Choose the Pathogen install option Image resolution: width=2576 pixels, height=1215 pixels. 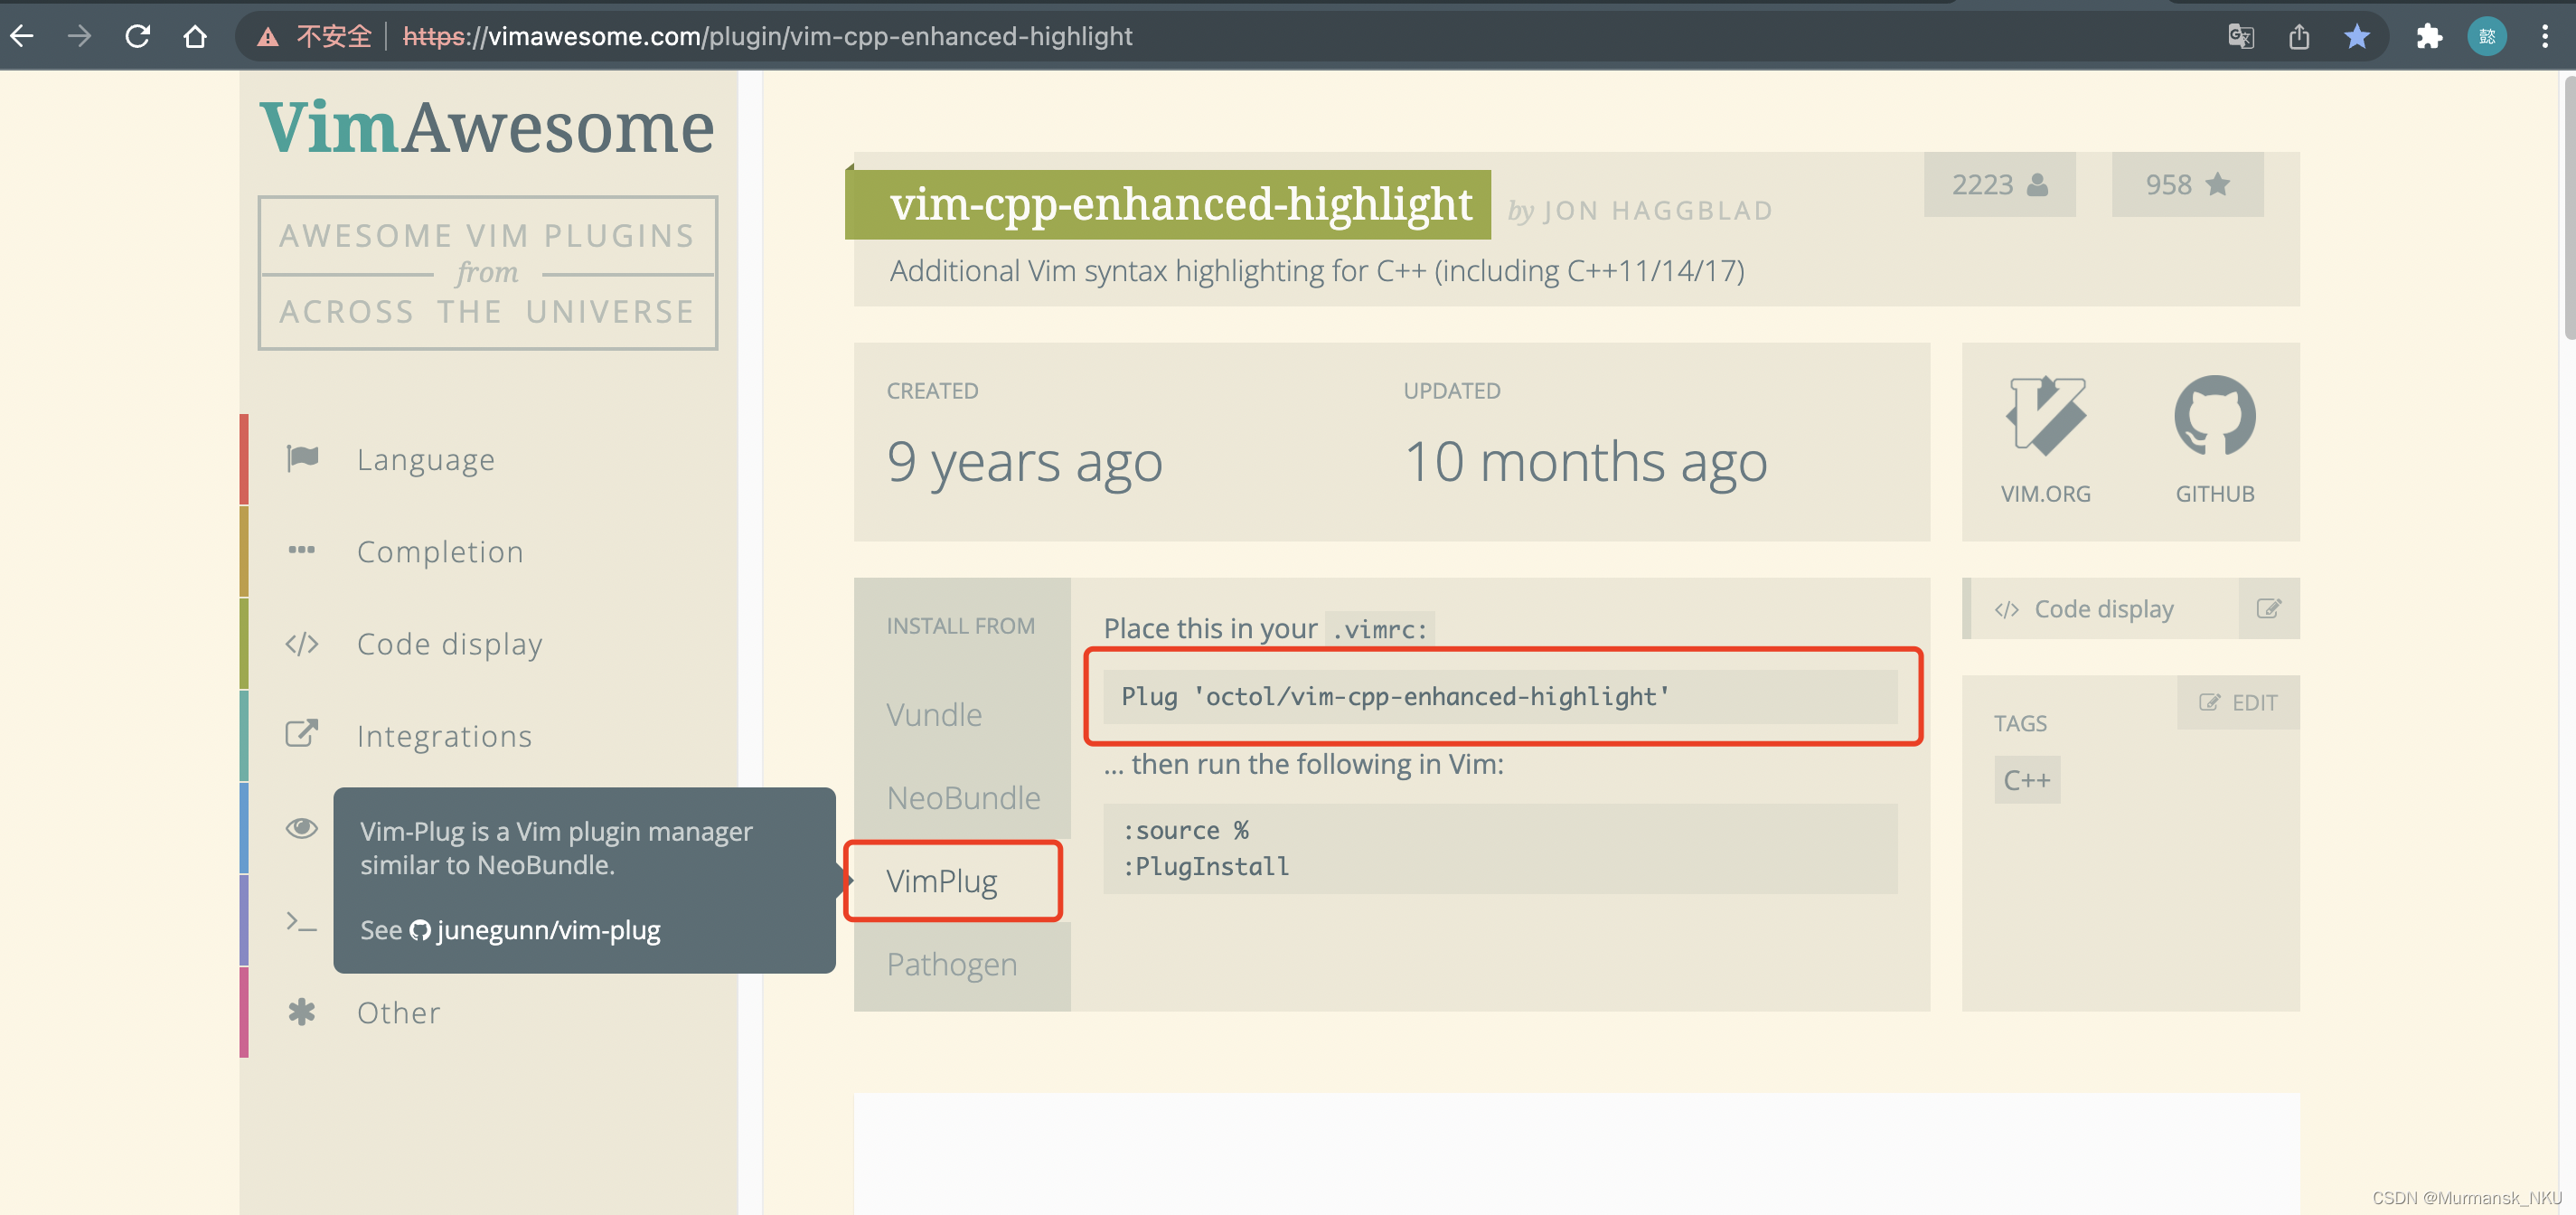tap(951, 964)
